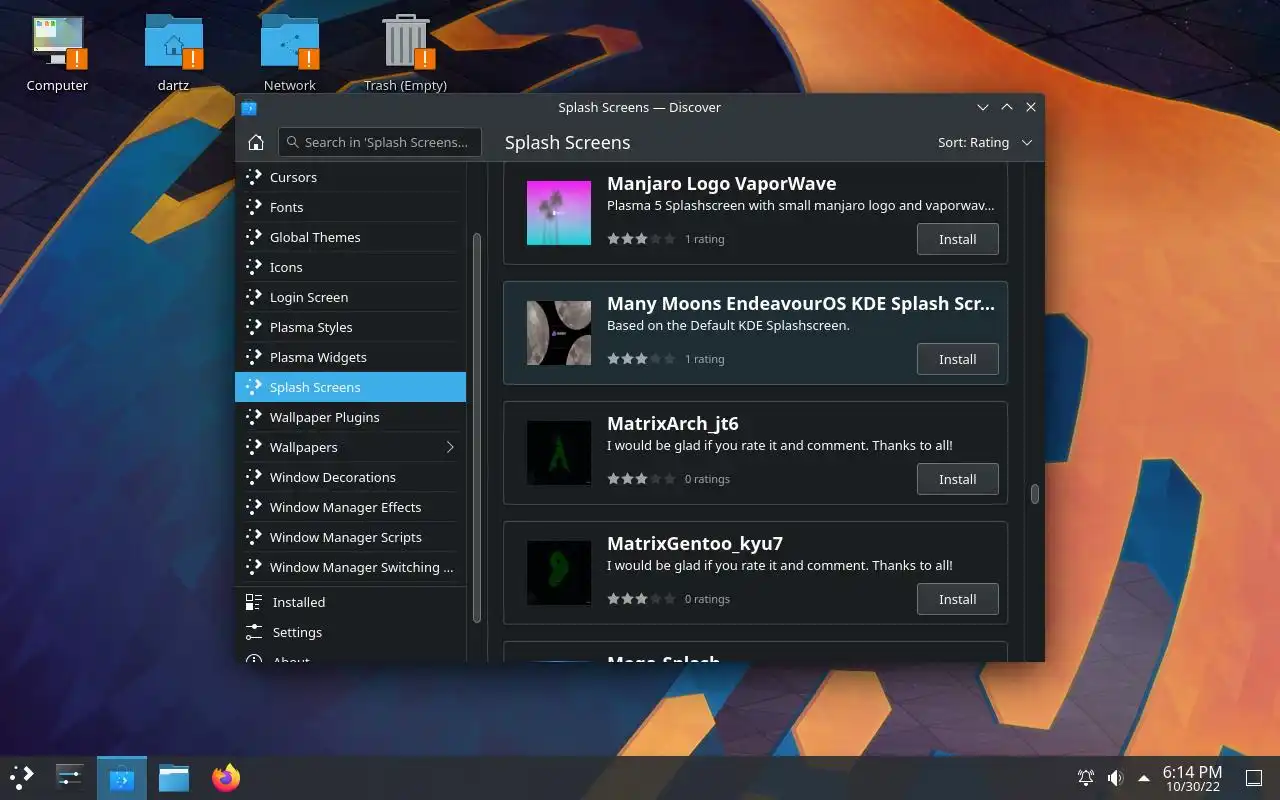Focus the Search in Splash Screens field
This screenshot has height=800, width=1280.
tap(380, 142)
